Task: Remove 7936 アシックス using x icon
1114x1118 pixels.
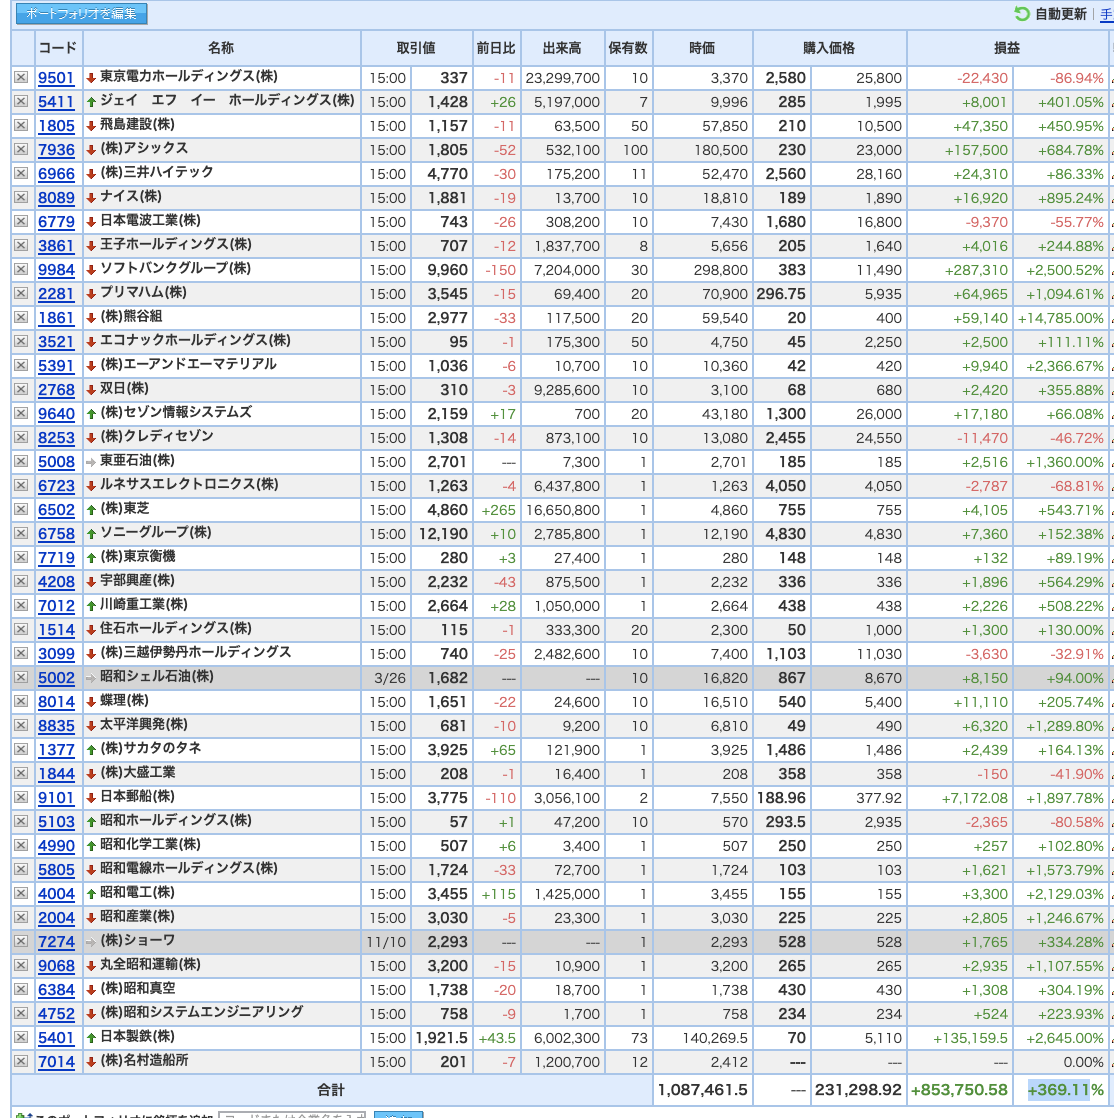Action: pyautogui.click(x=21, y=150)
